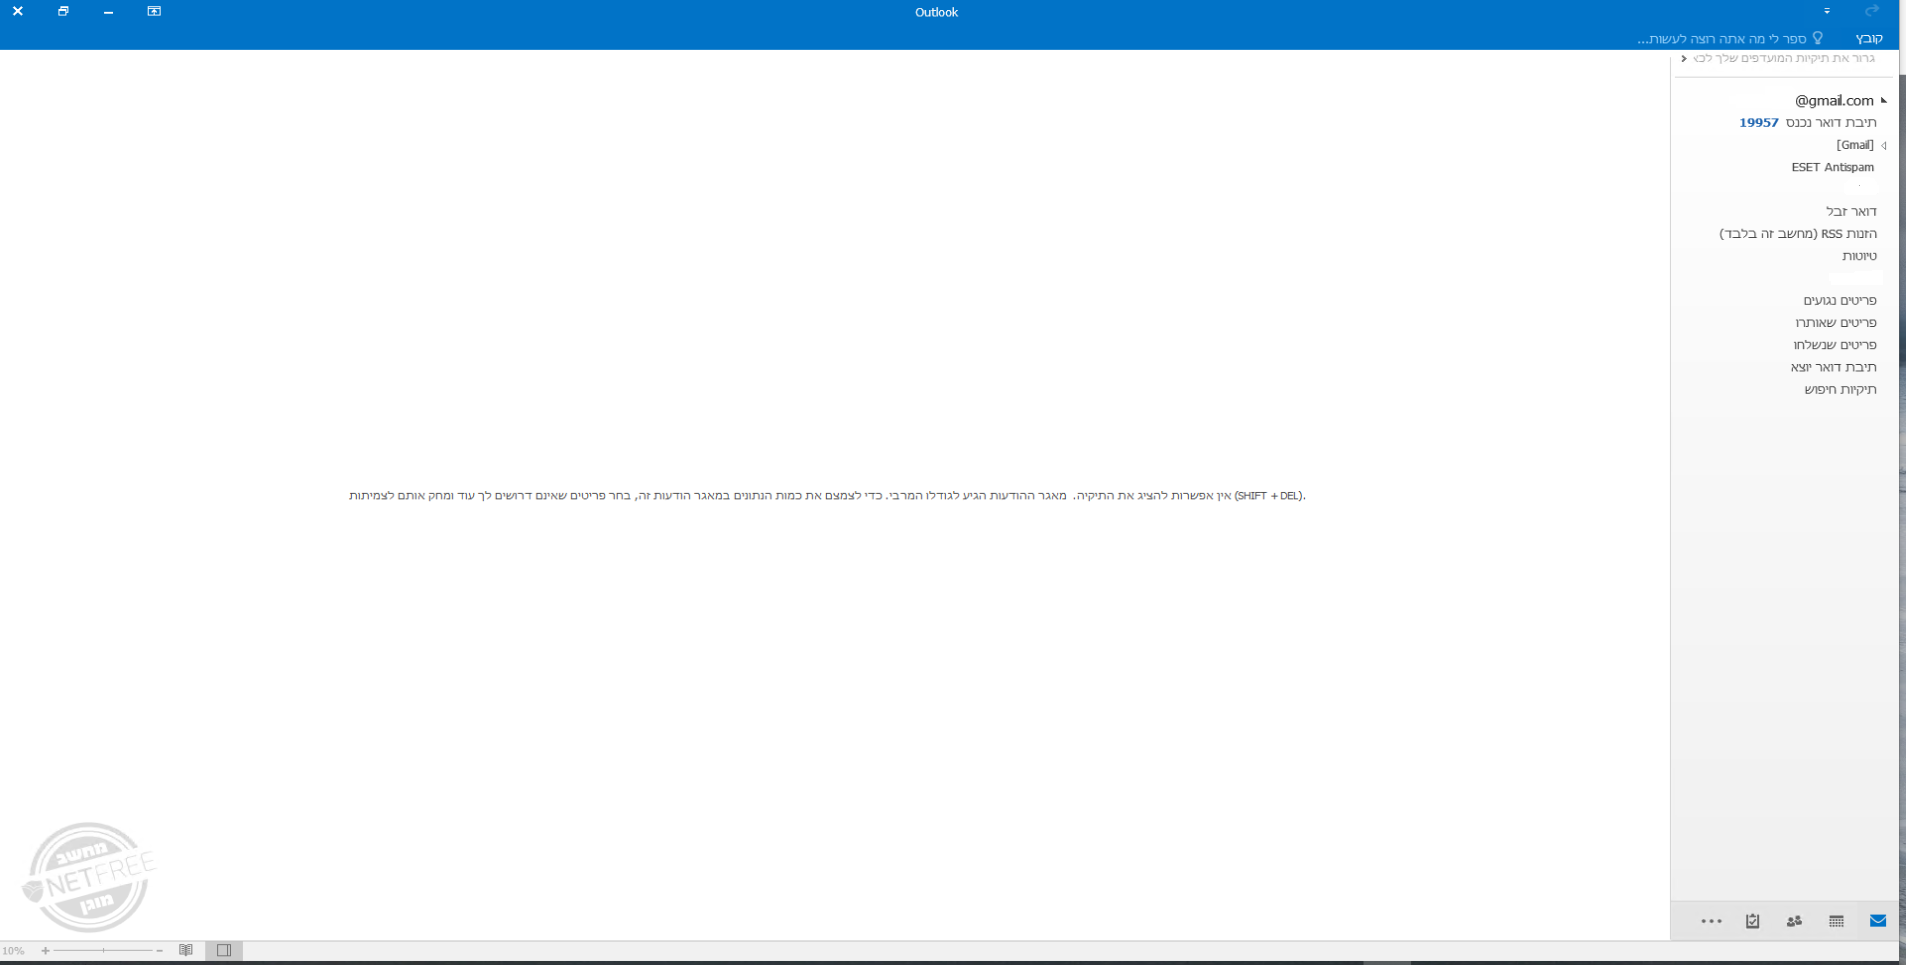Collapse the @gmail.com account tree
Screen dimensions: 1906x965
coord(1884,101)
